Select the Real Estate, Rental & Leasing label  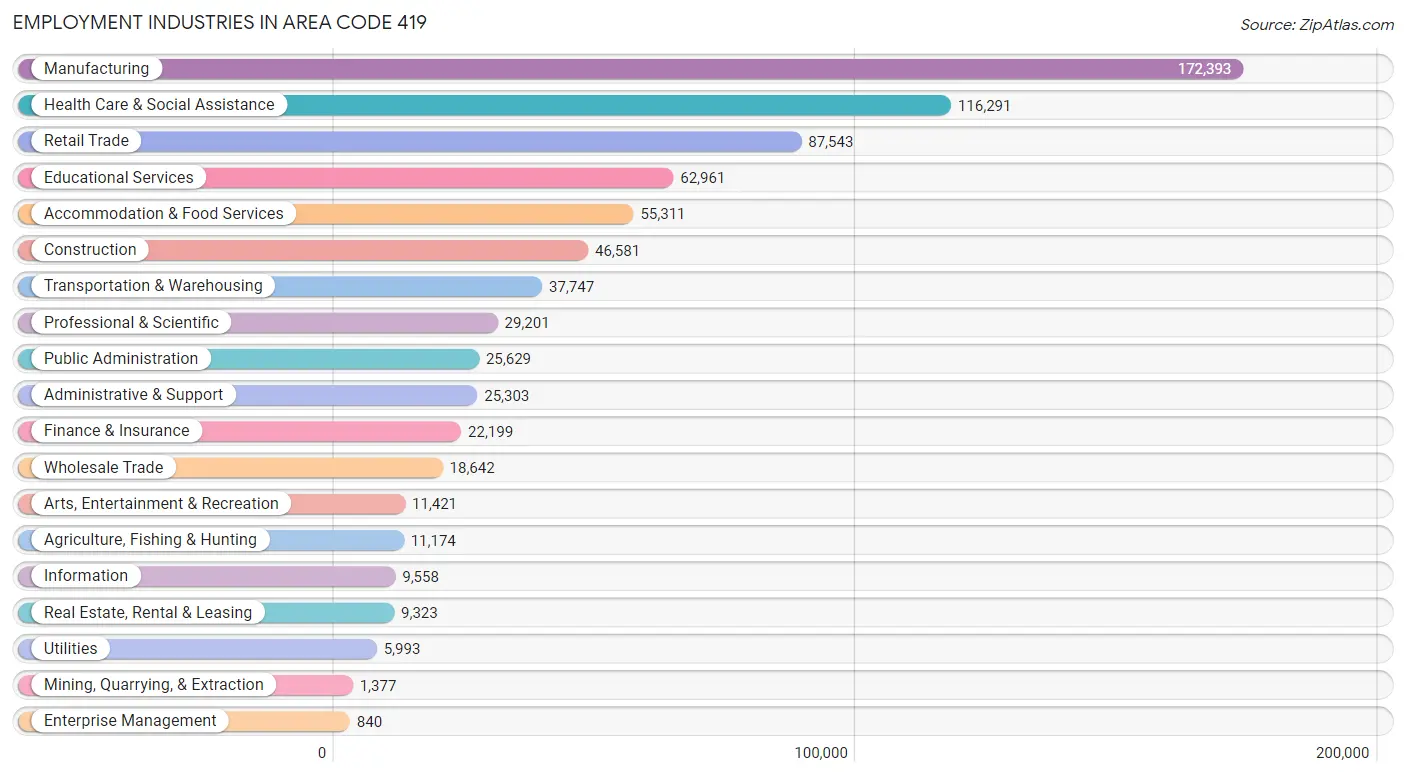[148, 612]
